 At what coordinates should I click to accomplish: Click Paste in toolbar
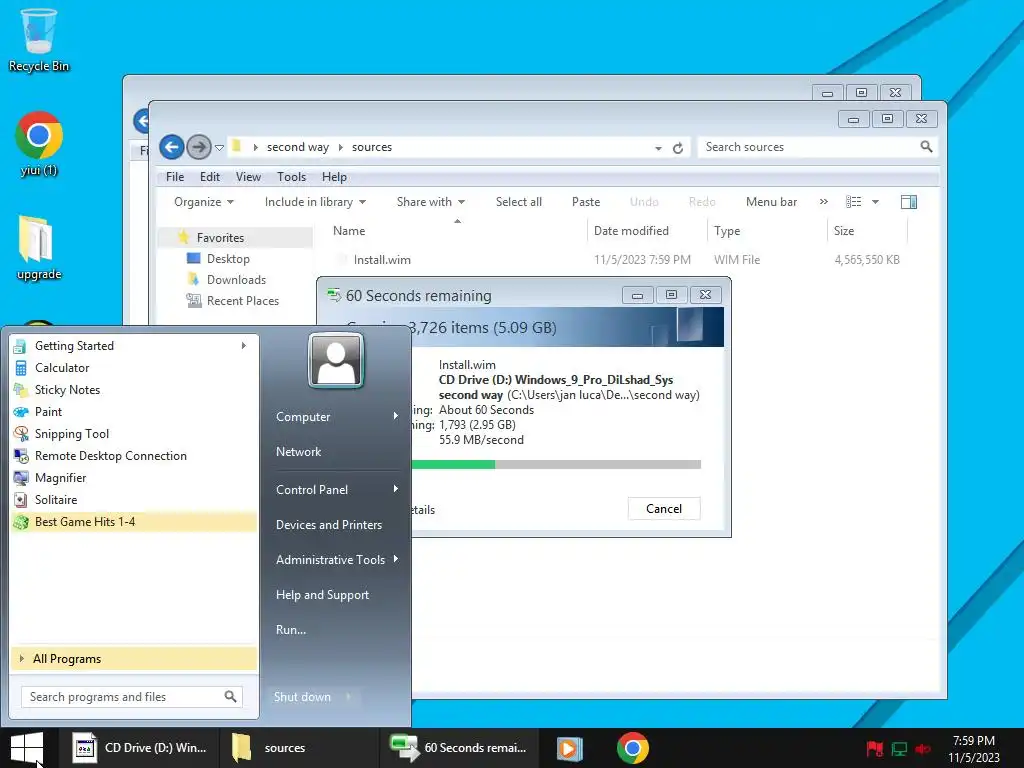(586, 202)
